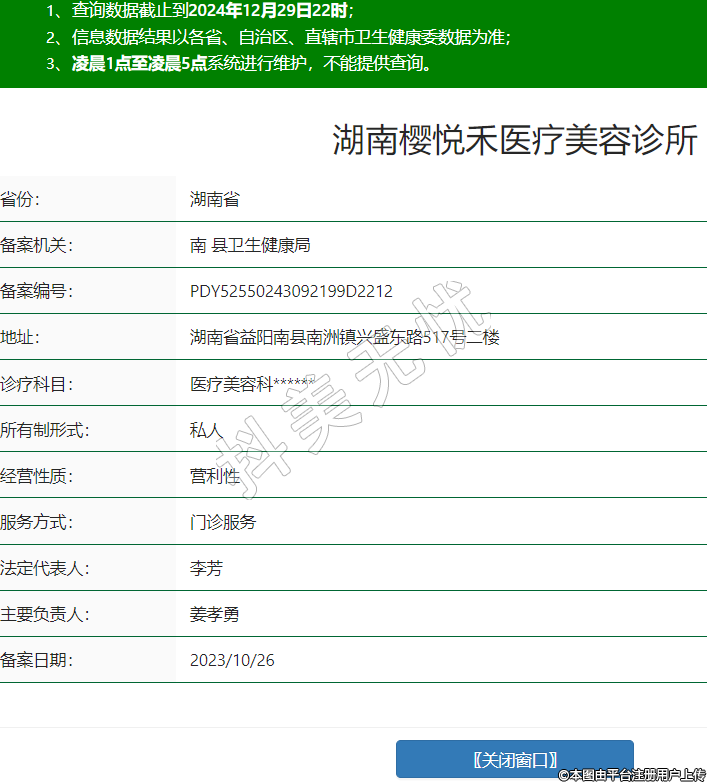This screenshot has height=782, width=707.
Task: Click the 经营性质 value 营利性
Action: tap(214, 476)
